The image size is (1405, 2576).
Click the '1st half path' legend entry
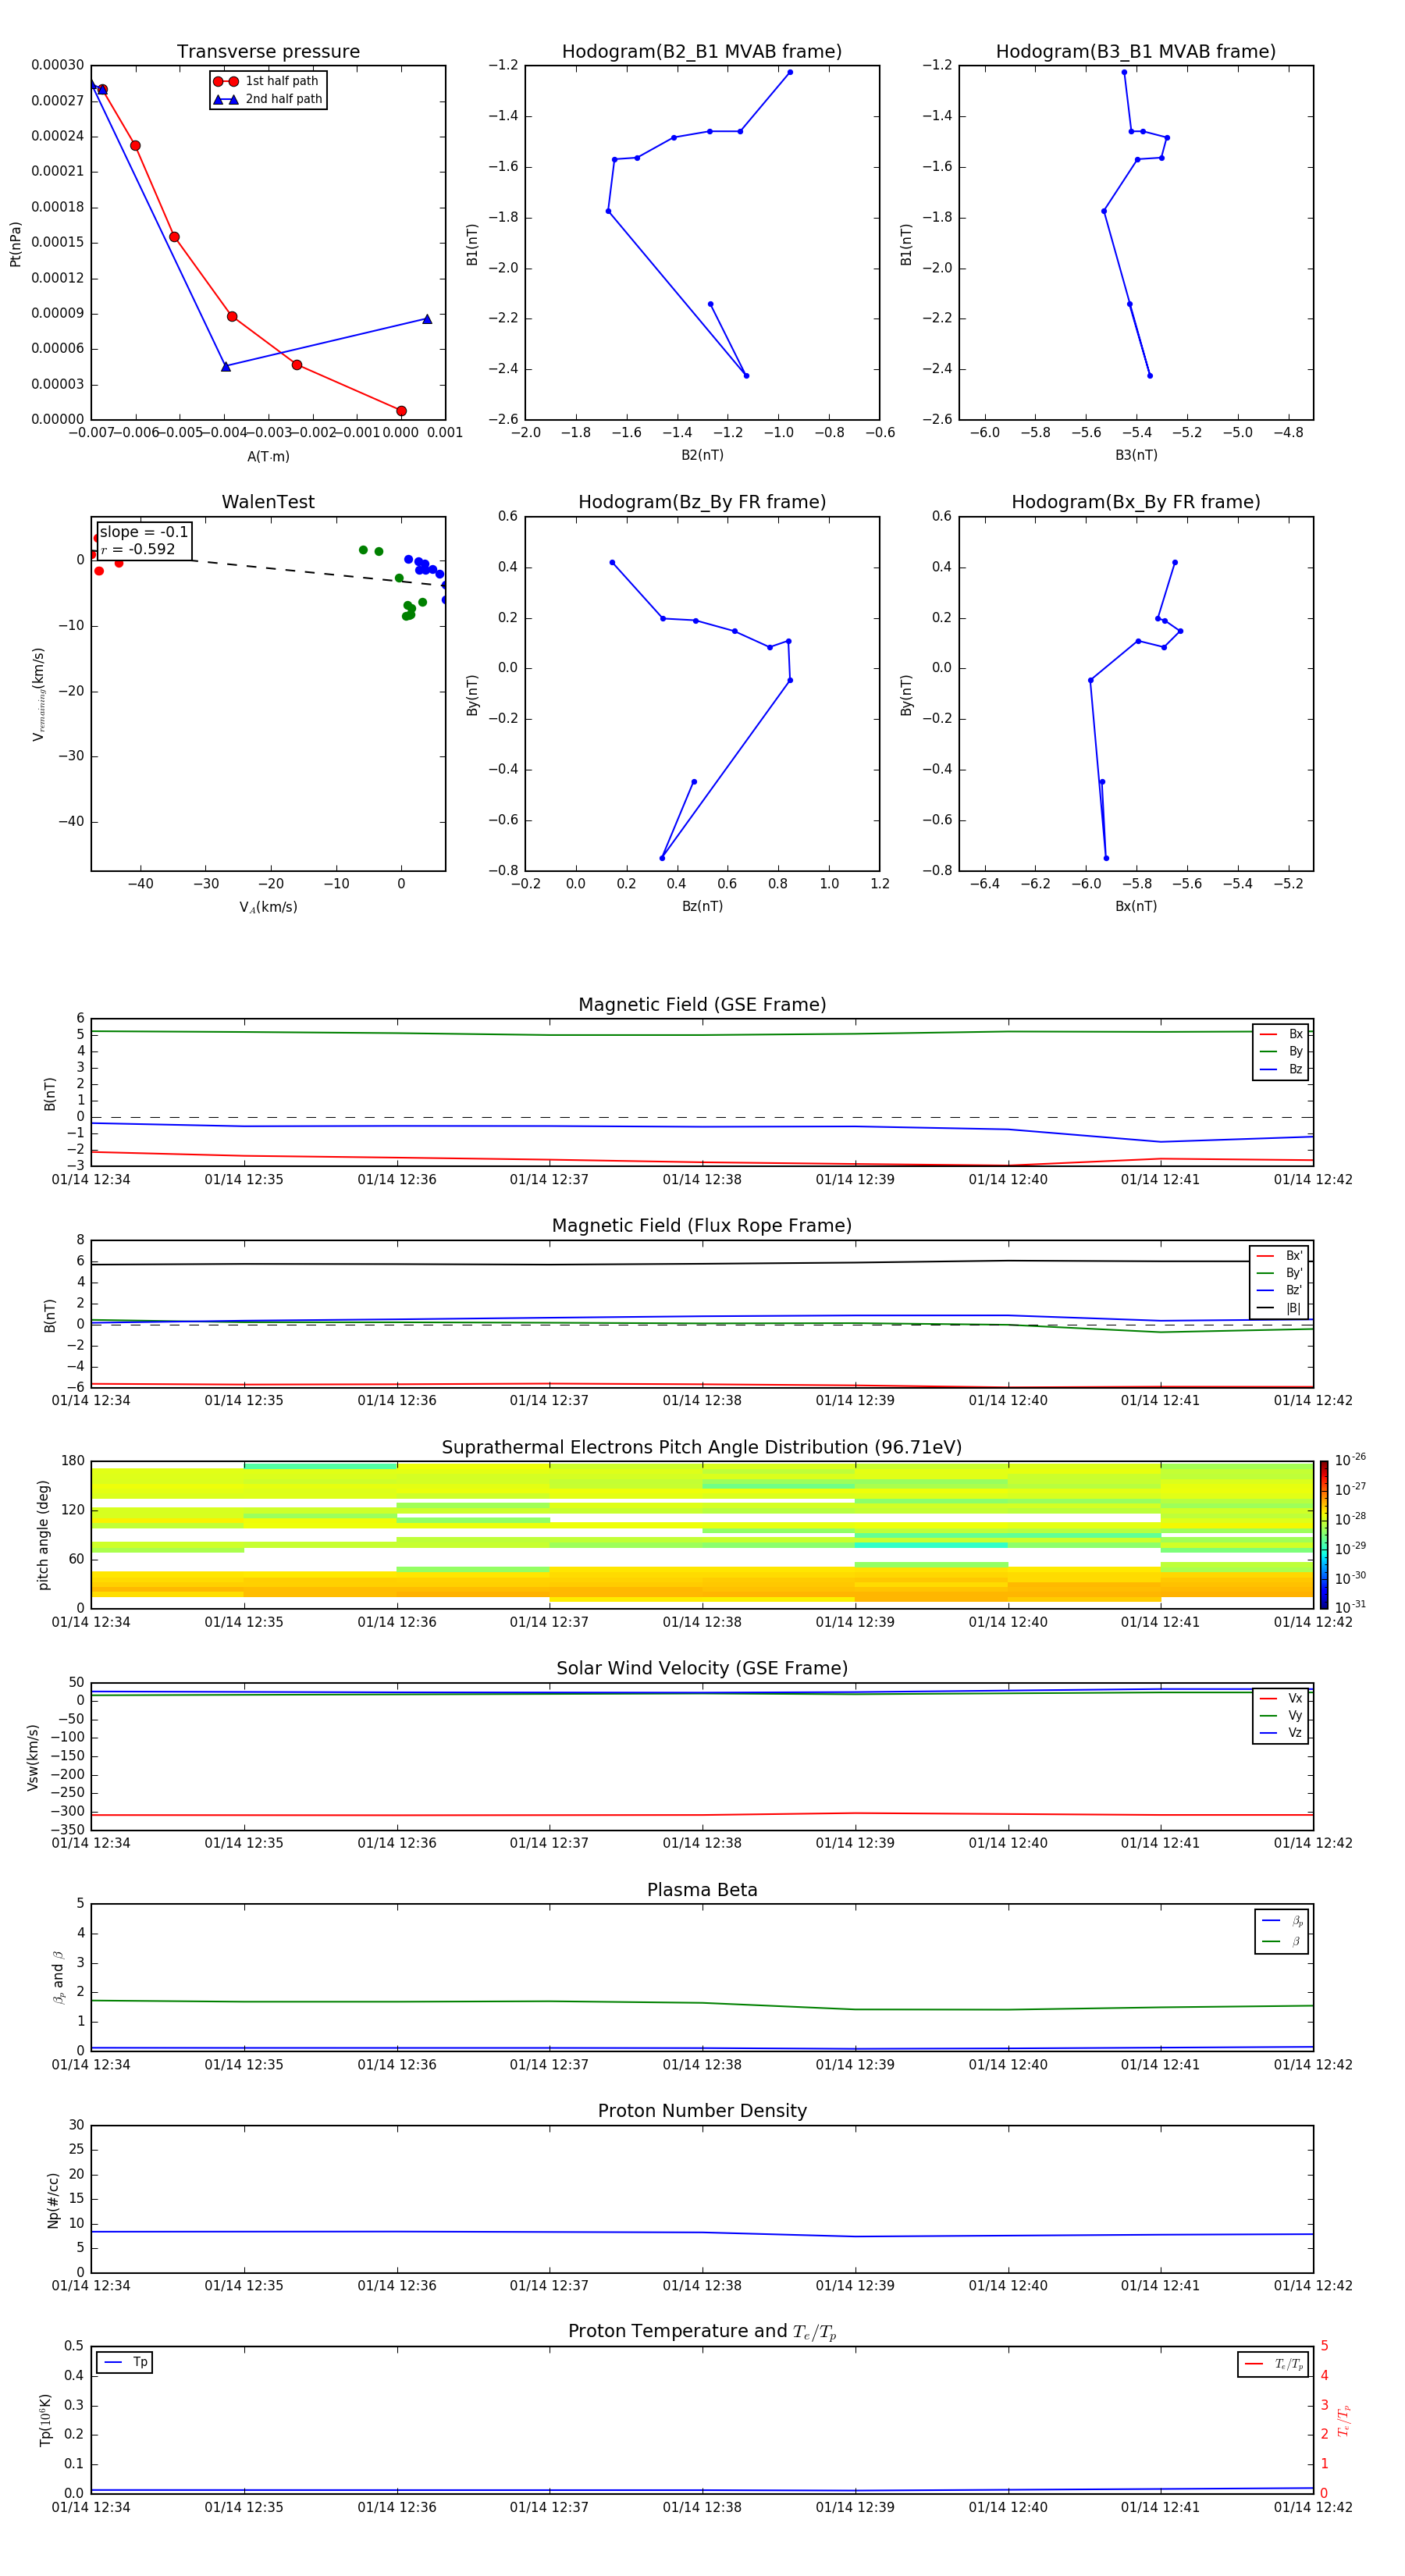click(267, 81)
